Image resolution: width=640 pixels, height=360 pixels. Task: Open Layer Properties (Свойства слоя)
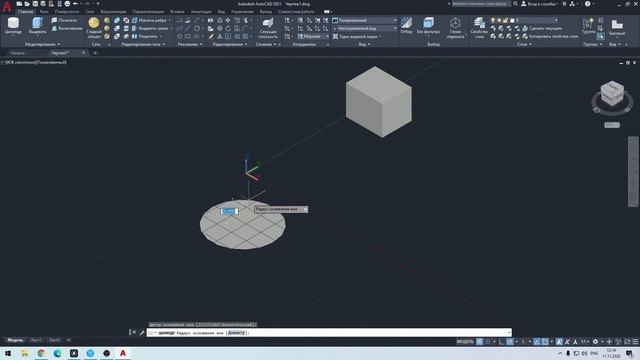point(479,28)
